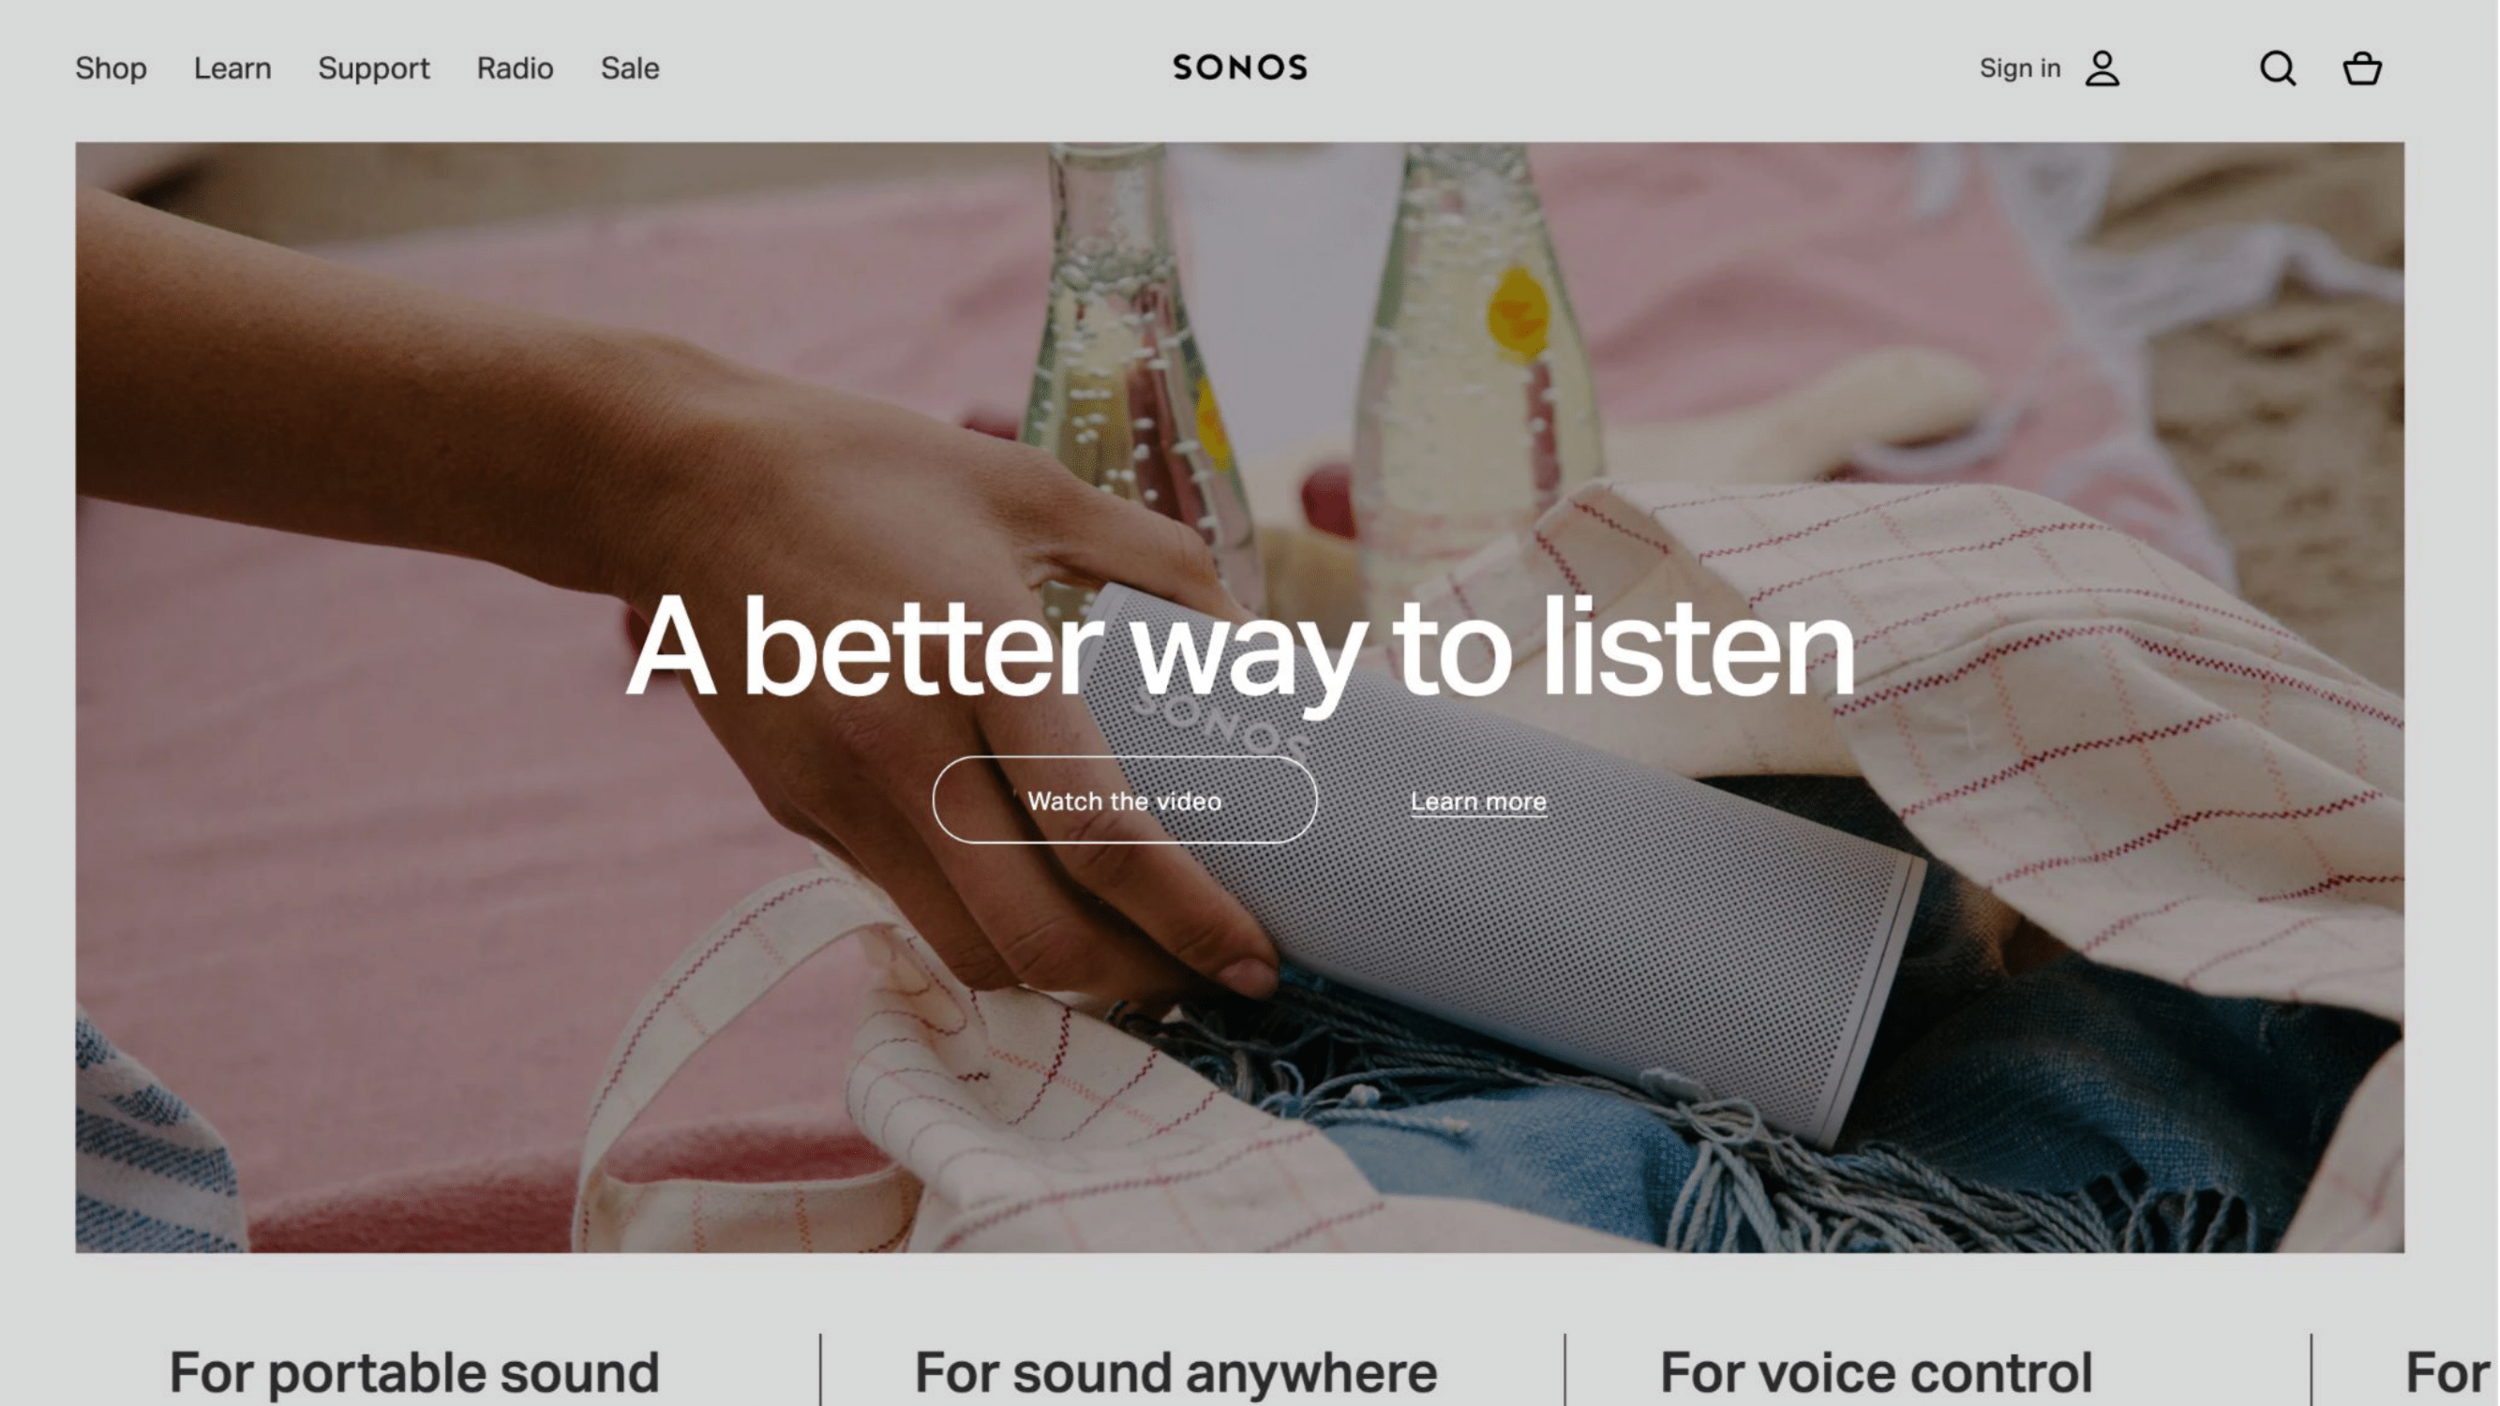Image resolution: width=2500 pixels, height=1406 pixels.
Task: Click the Sign in link
Action: coord(2020,68)
